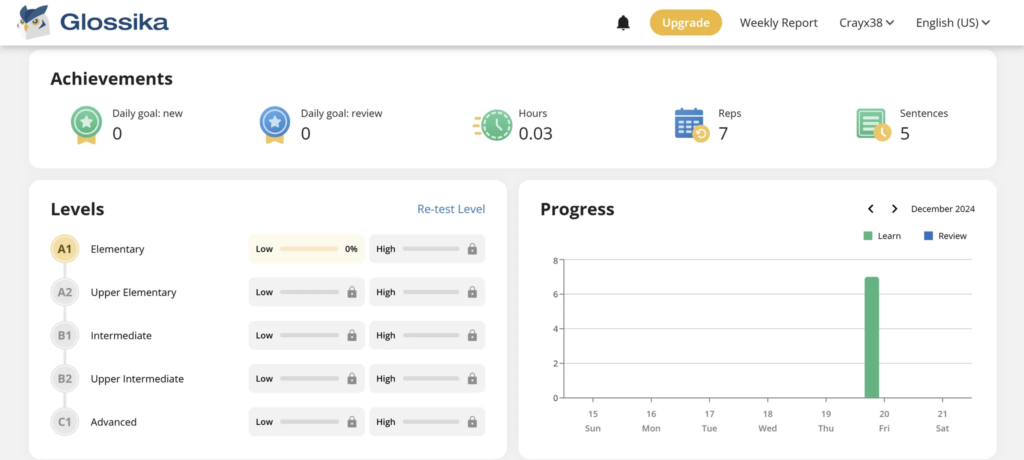The height and width of the screenshot is (460, 1024).
Task: Open notifications via the bell icon
Action: (x=624, y=23)
